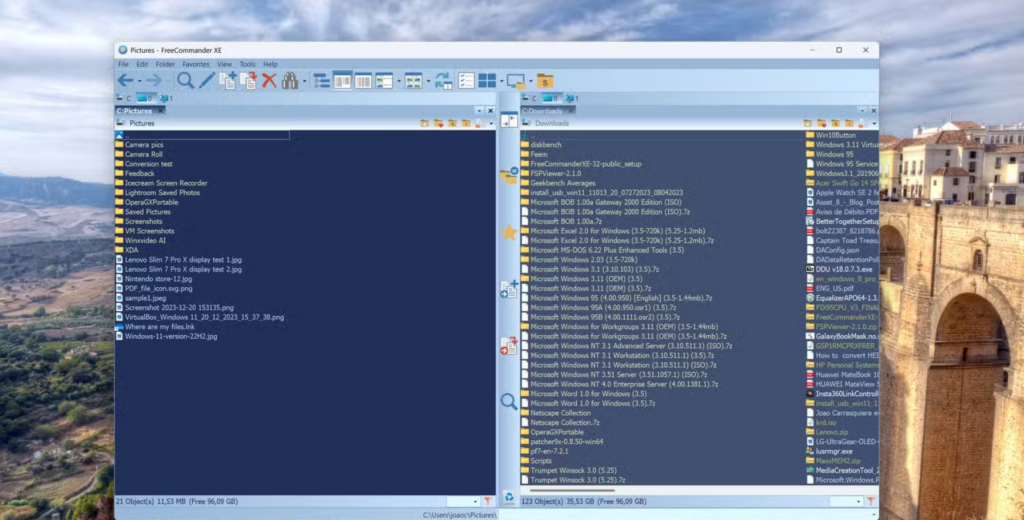This screenshot has width=1024, height=520.
Task: Select network drive 1 in right panel
Action: [571, 98]
